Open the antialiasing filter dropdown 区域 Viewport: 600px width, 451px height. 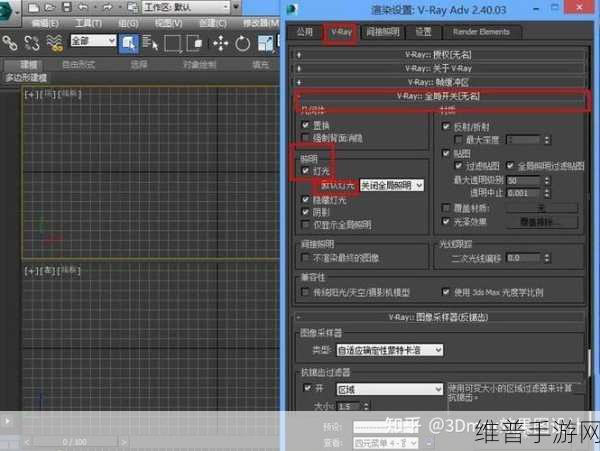[x=390, y=389]
